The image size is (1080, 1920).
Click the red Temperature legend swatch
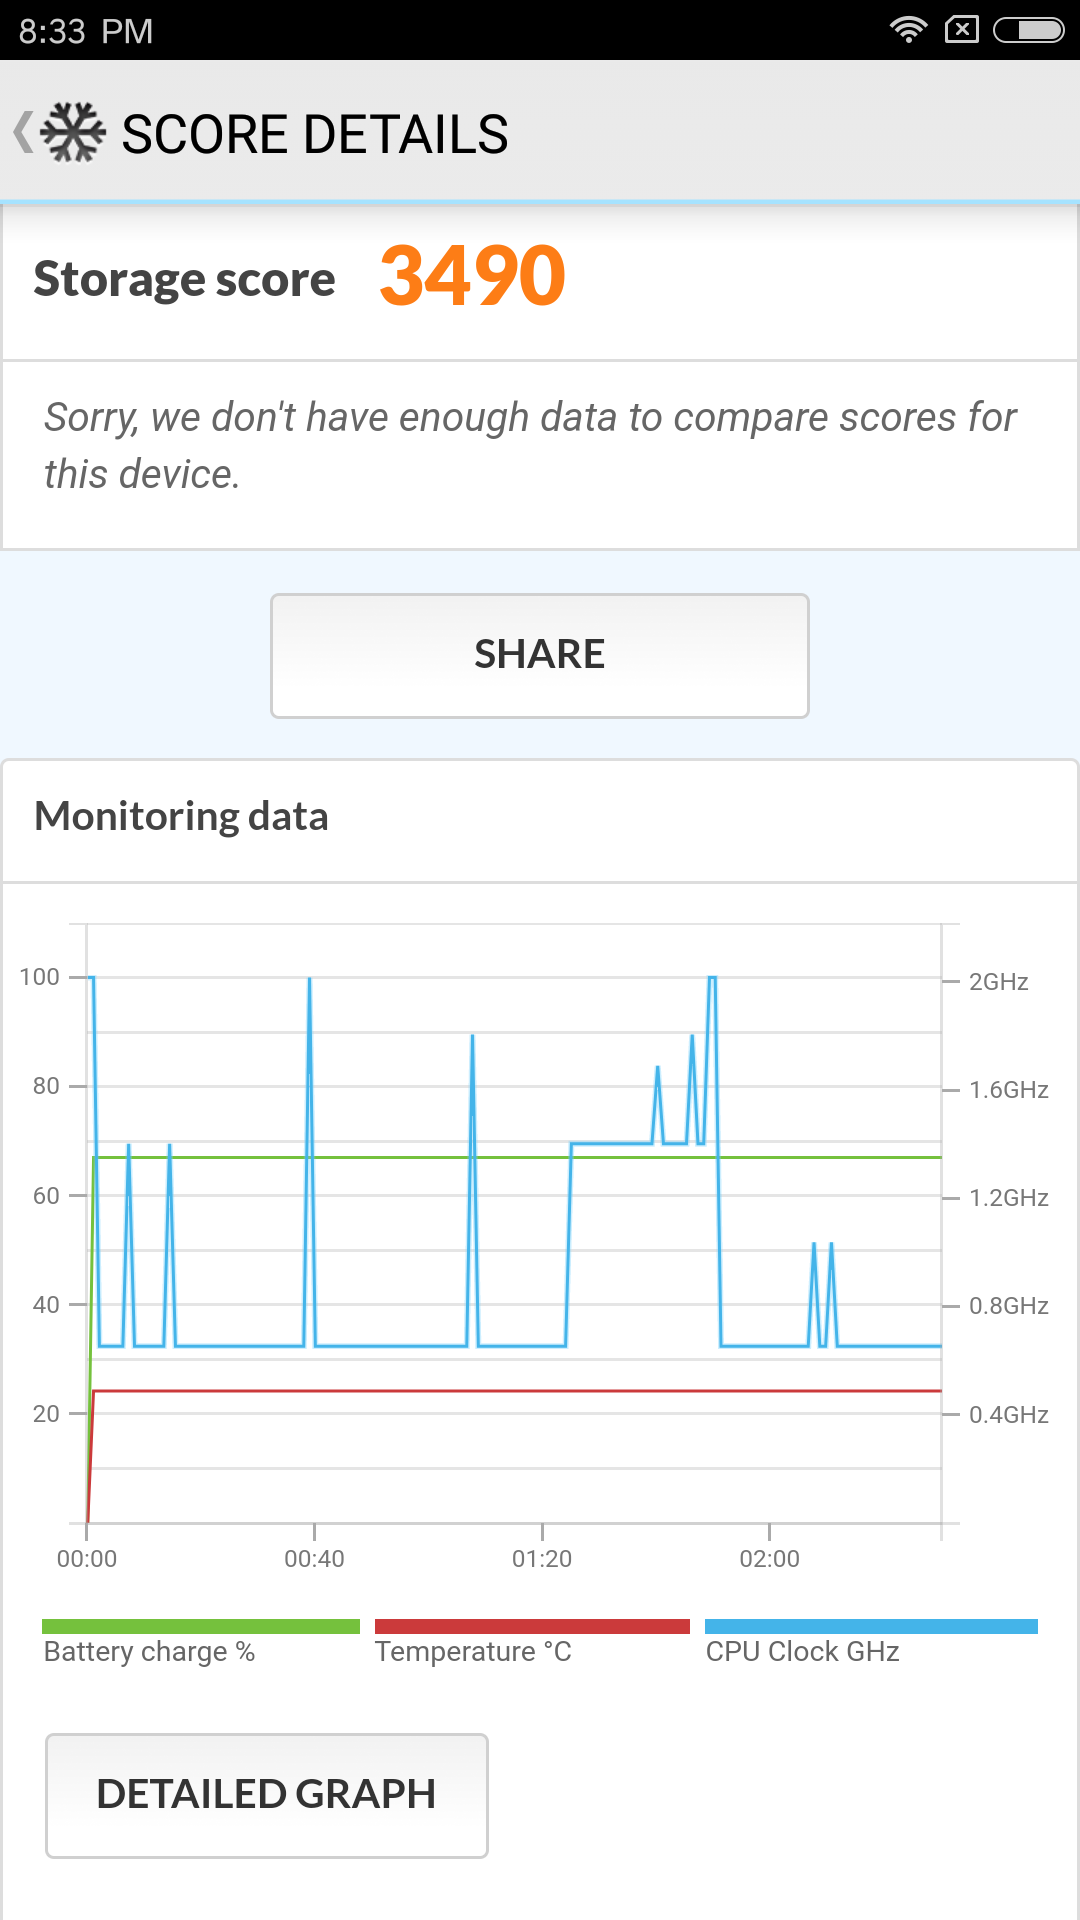point(532,1626)
